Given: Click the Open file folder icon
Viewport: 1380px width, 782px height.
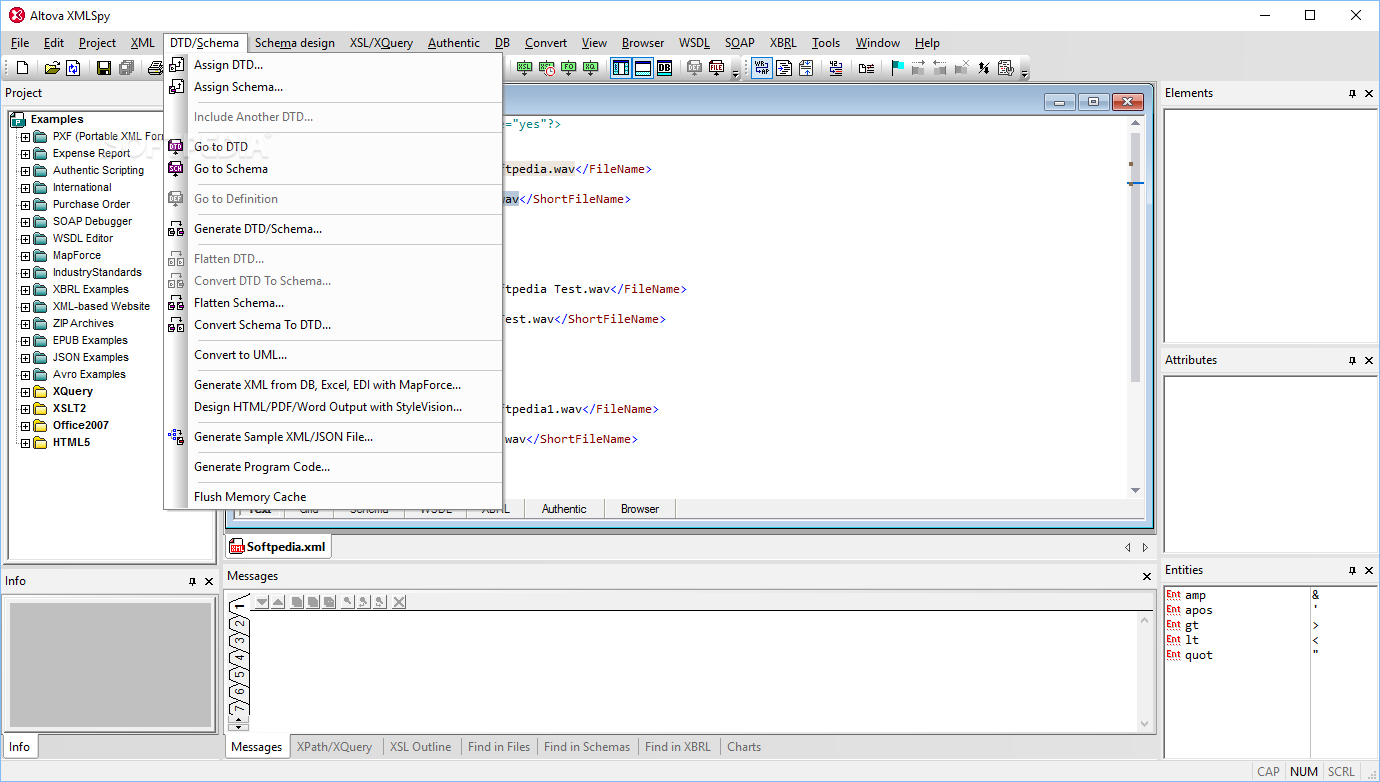Looking at the screenshot, I should (x=52, y=68).
